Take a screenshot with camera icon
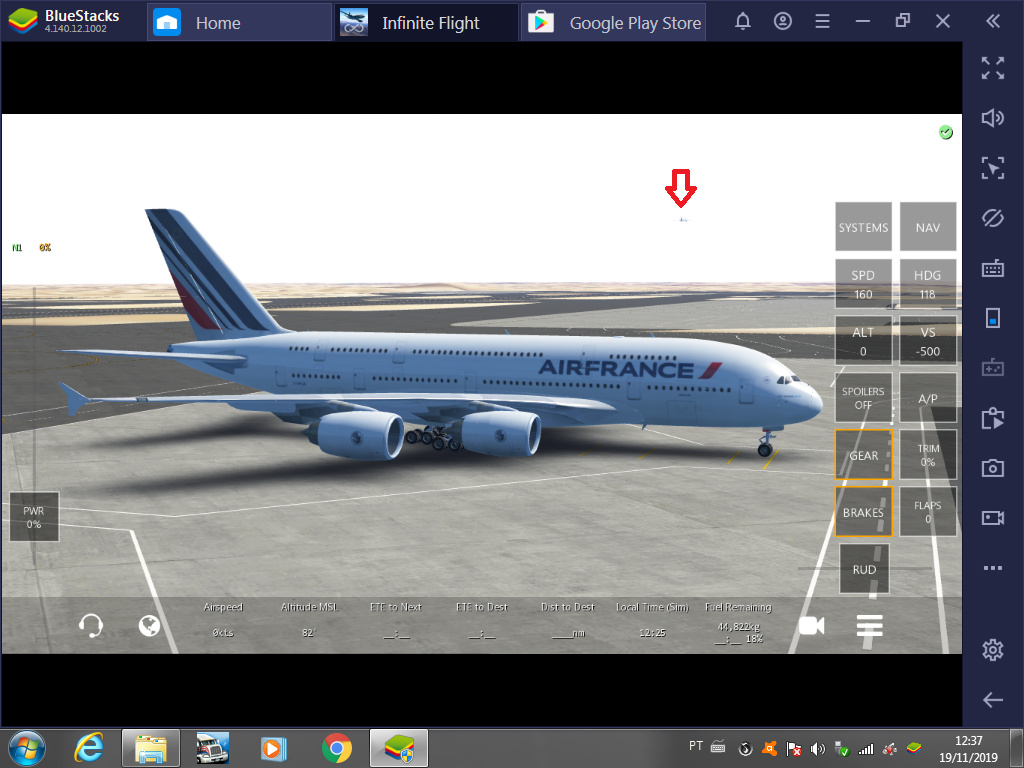The height and width of the screenshot is (768, 1024). (x=993, y=468)
